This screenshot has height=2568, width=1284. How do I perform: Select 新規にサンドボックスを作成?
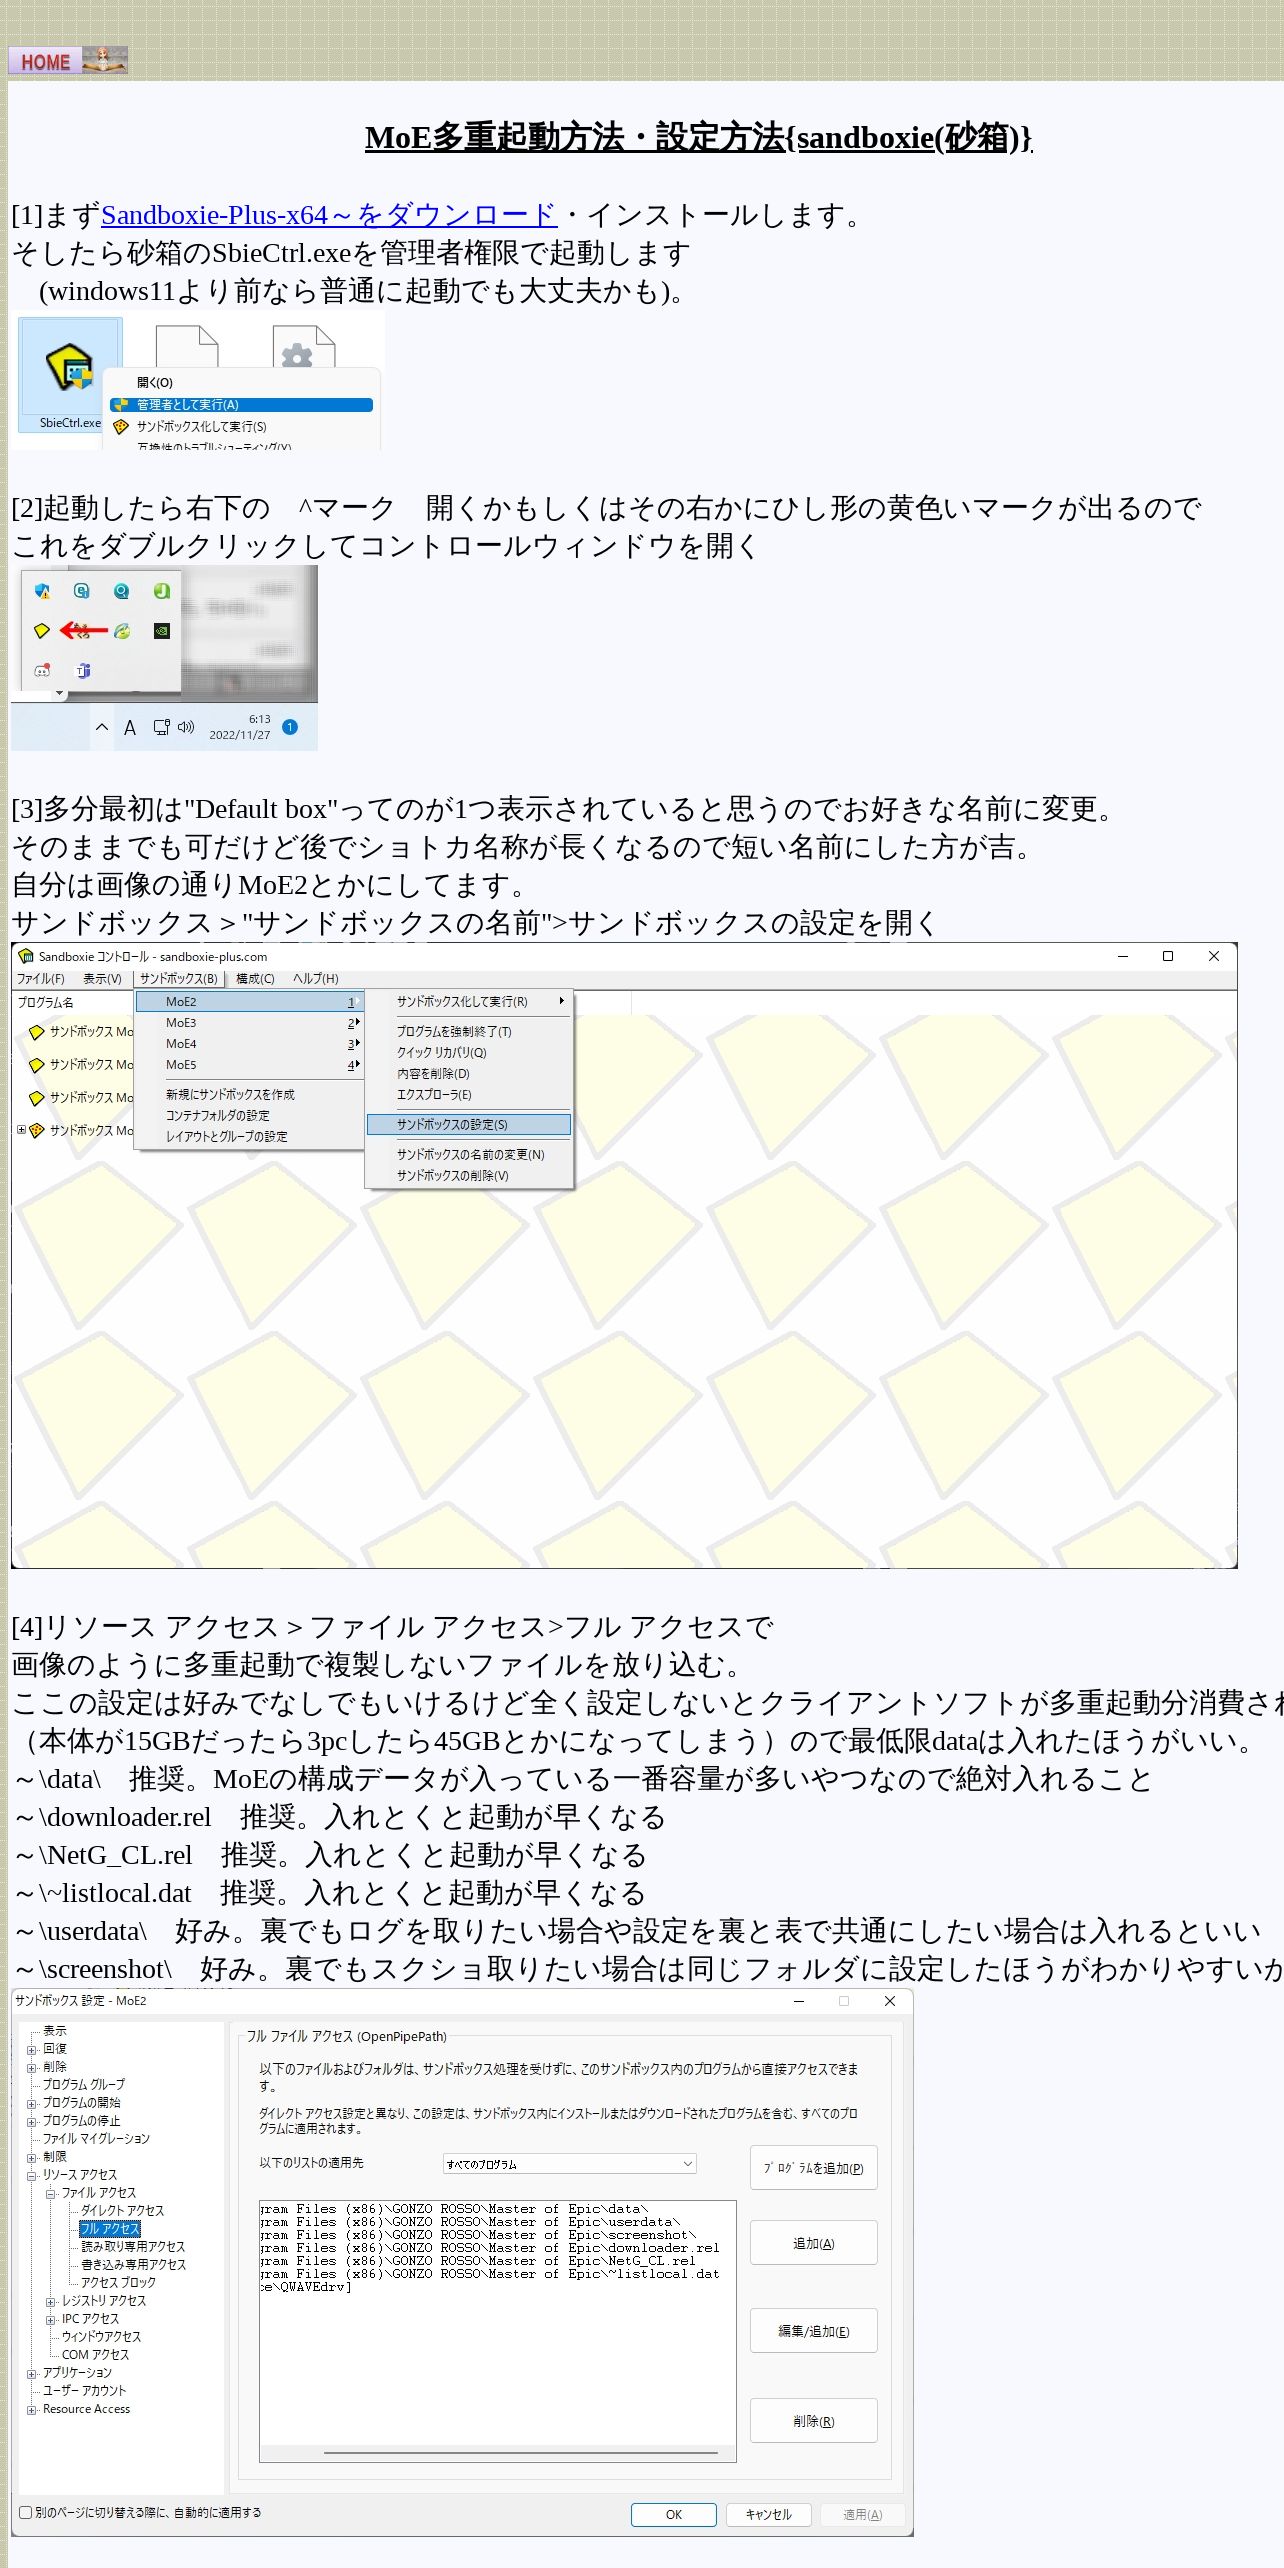(230, 1095)
